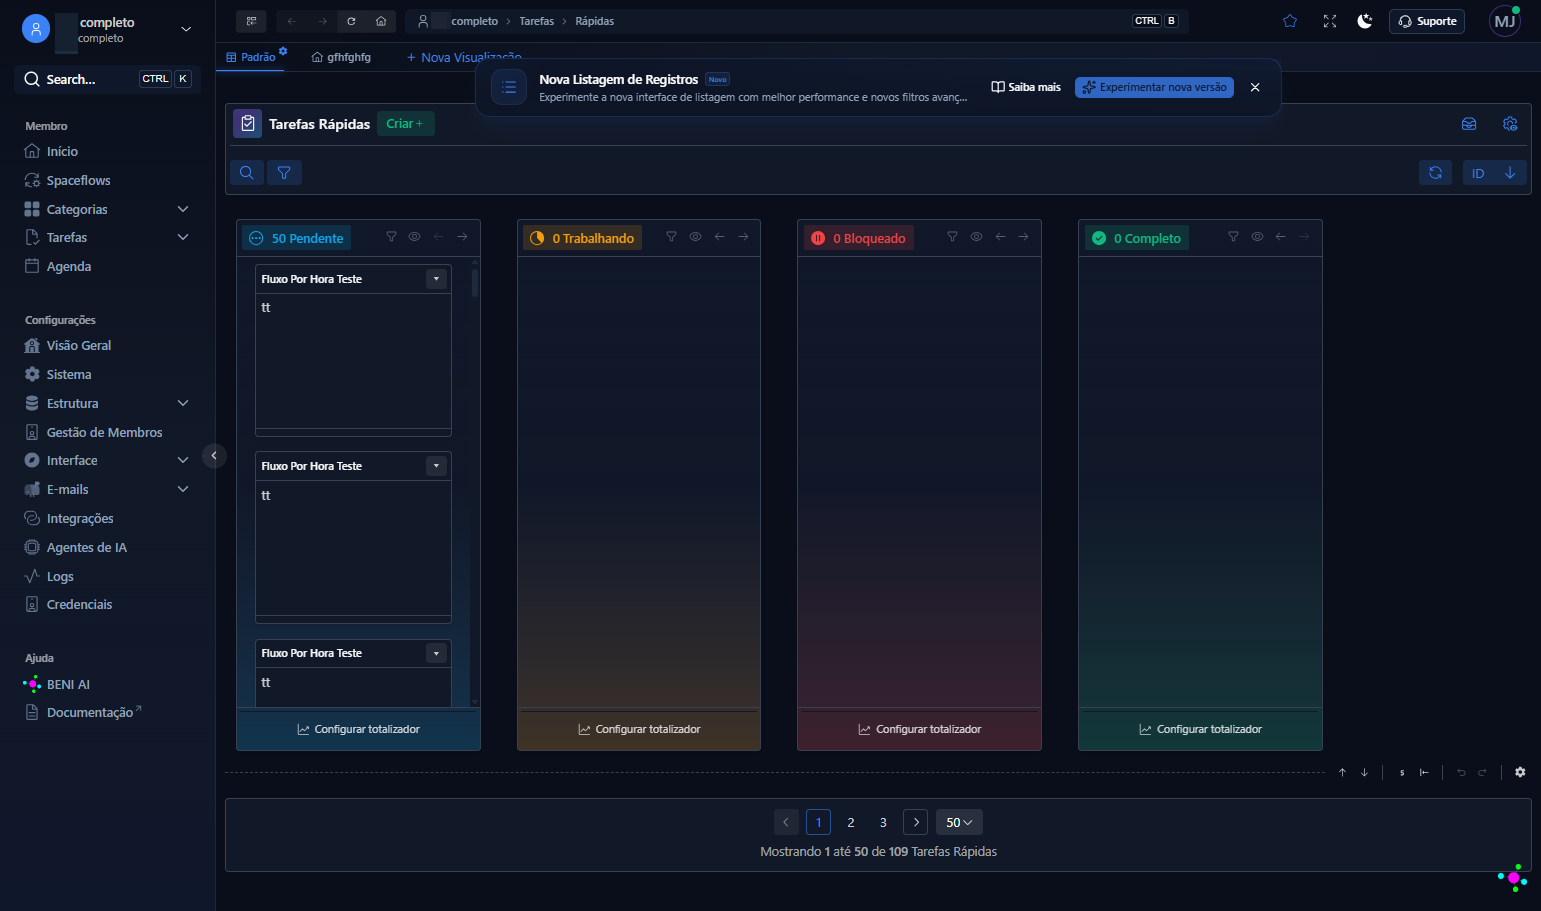The image size is (1541, 911).
Task: Click the home icon in the top navigation
Action: tap(381, 21)
